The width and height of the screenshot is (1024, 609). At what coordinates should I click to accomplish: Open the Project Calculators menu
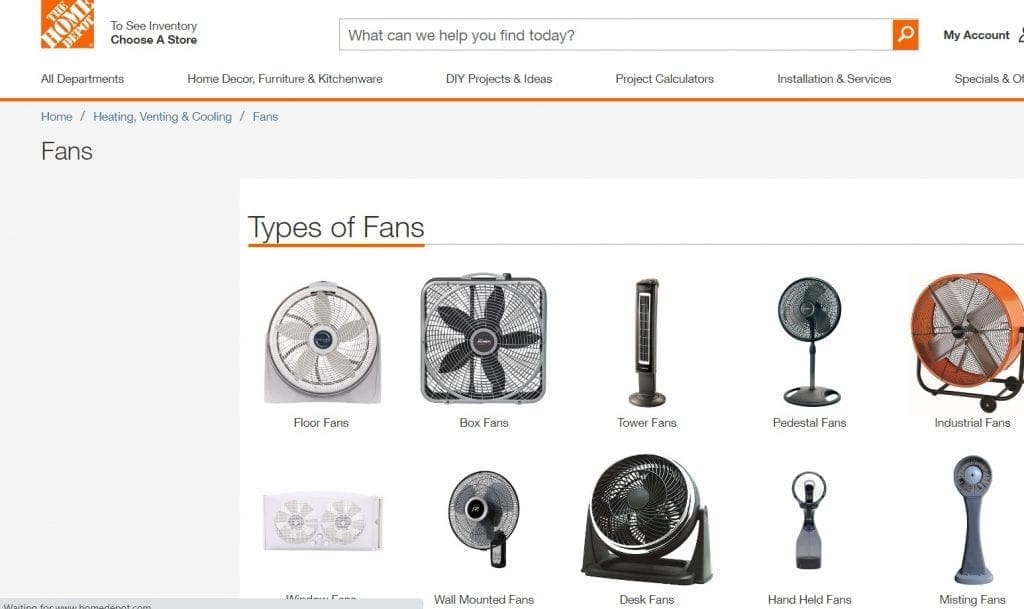click(x=665, y=79)
